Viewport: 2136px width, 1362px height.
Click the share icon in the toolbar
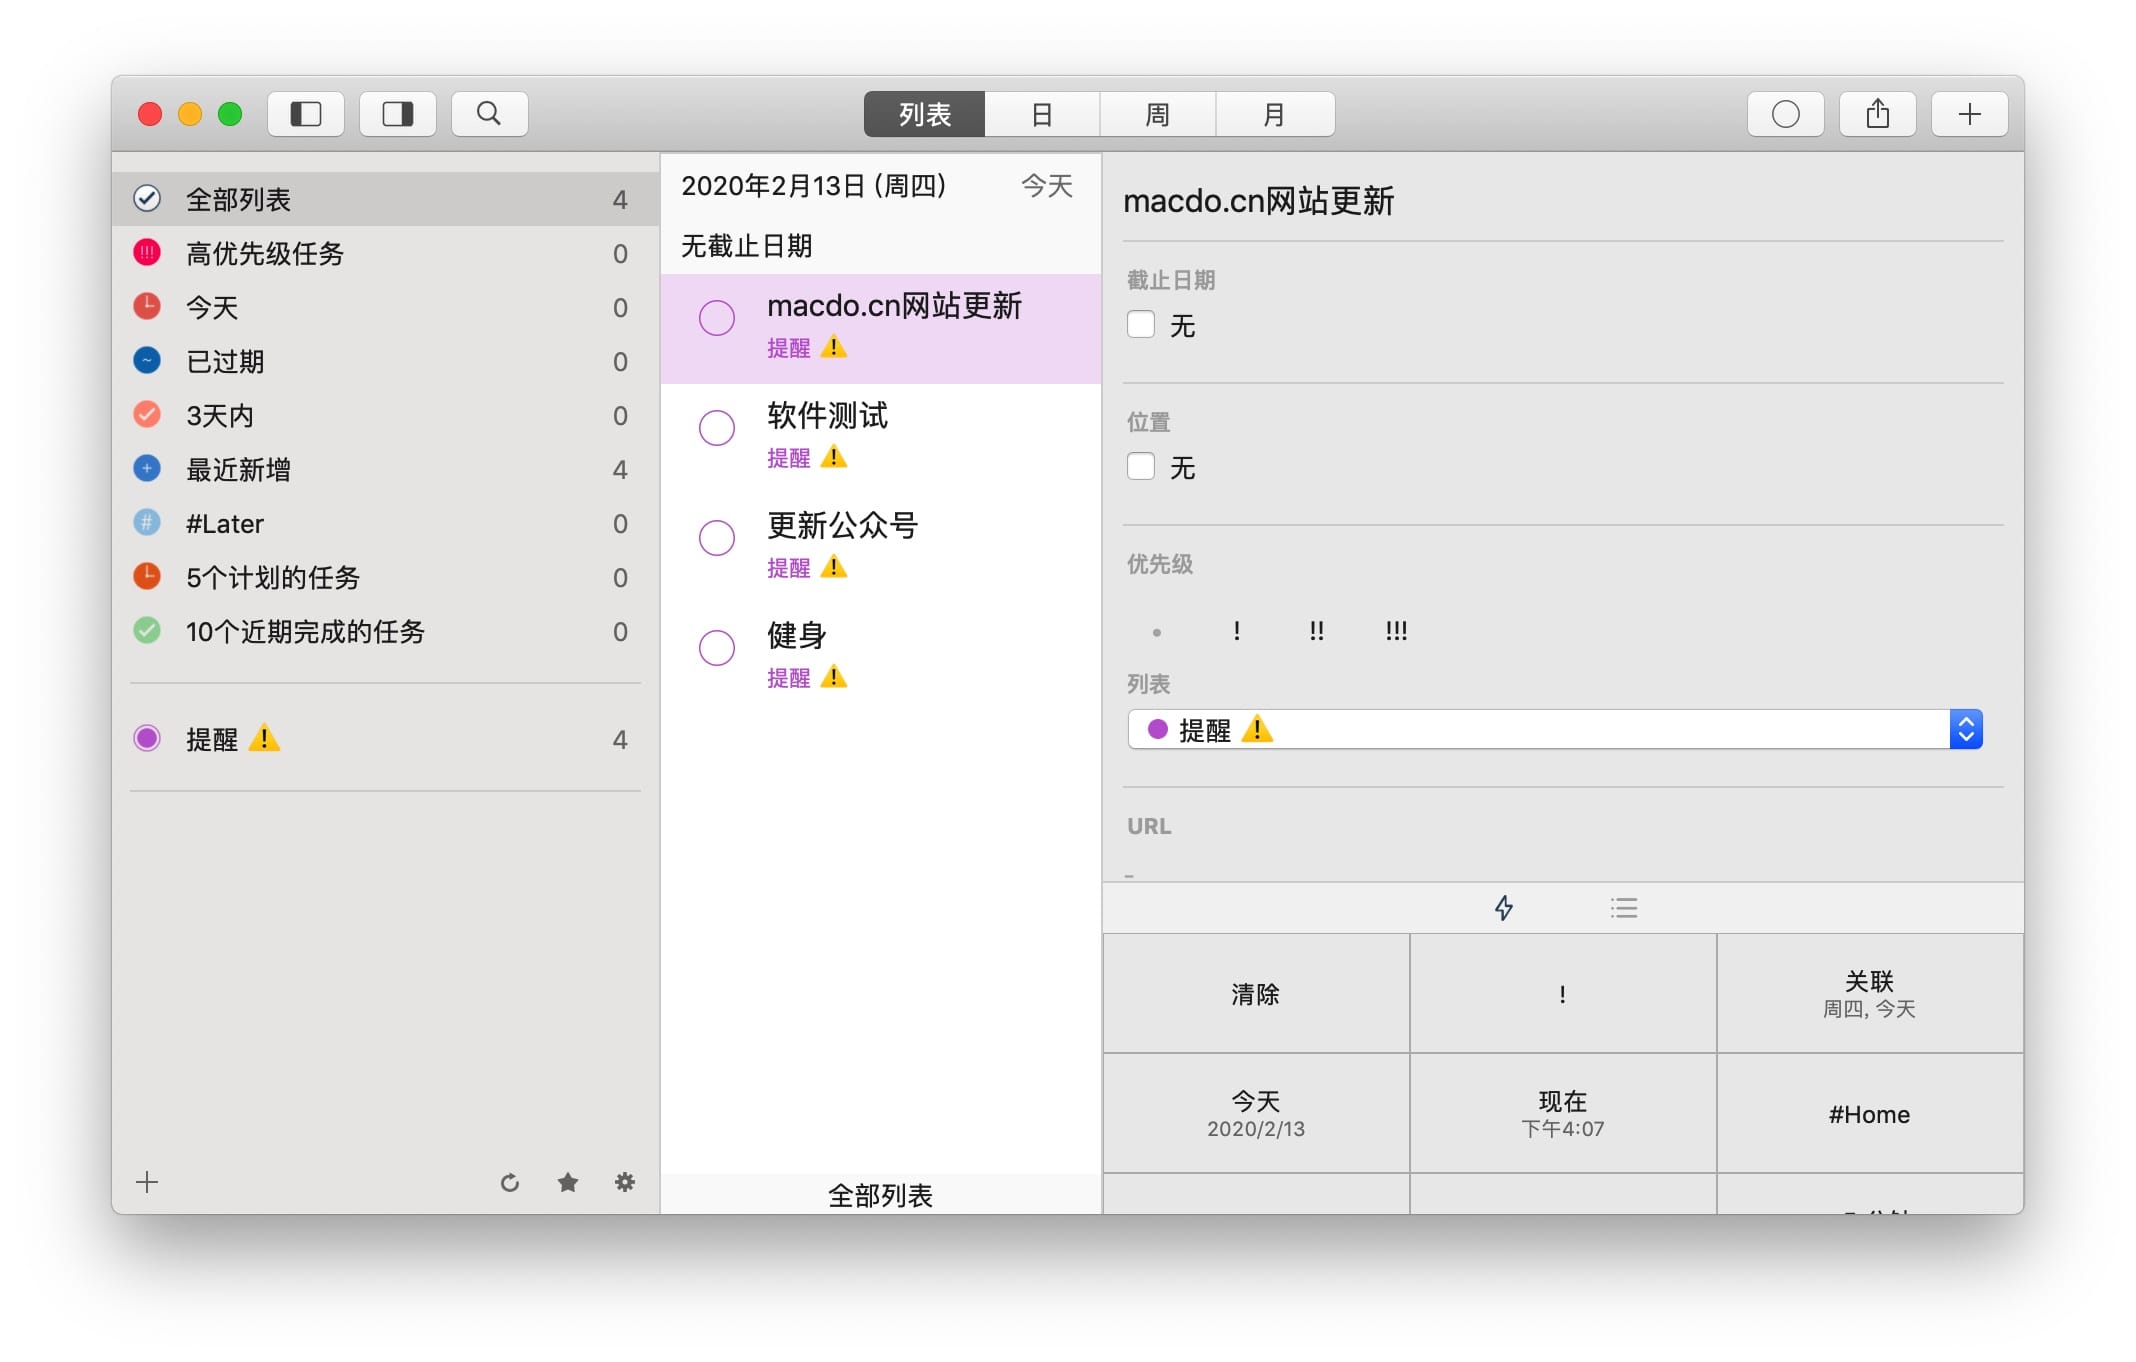(x=1877, y=114)
